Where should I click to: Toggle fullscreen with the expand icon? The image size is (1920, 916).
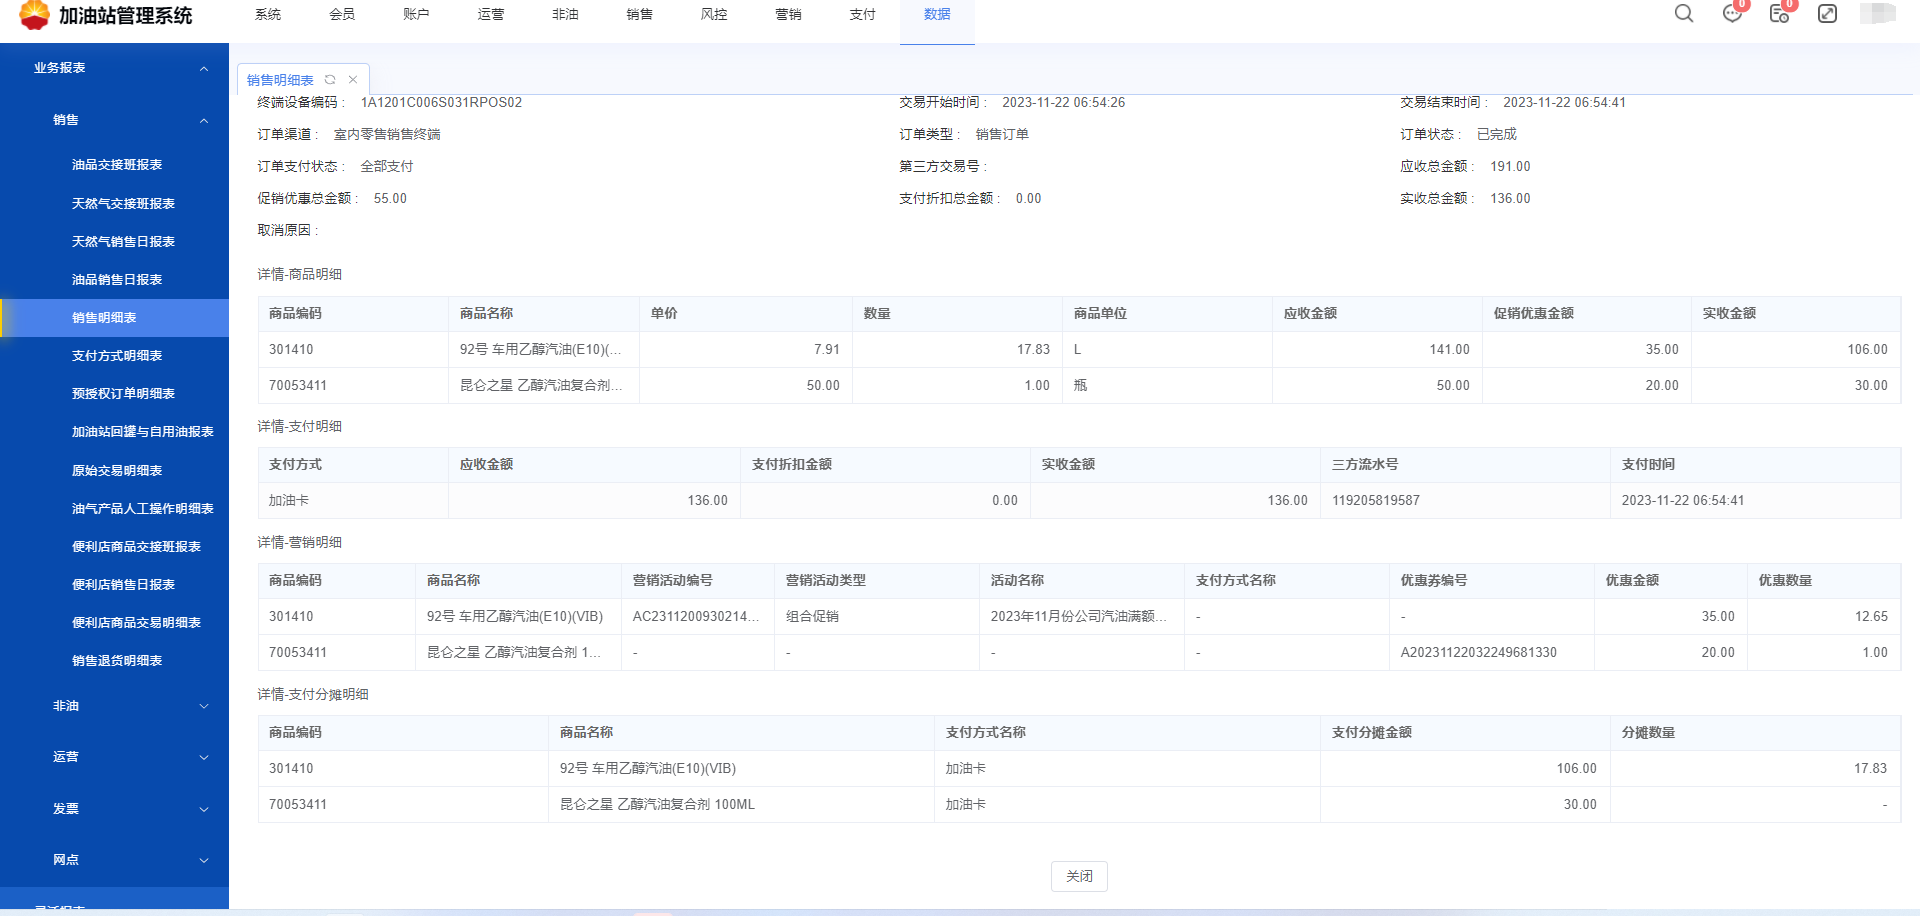[x=1827, y=14]
